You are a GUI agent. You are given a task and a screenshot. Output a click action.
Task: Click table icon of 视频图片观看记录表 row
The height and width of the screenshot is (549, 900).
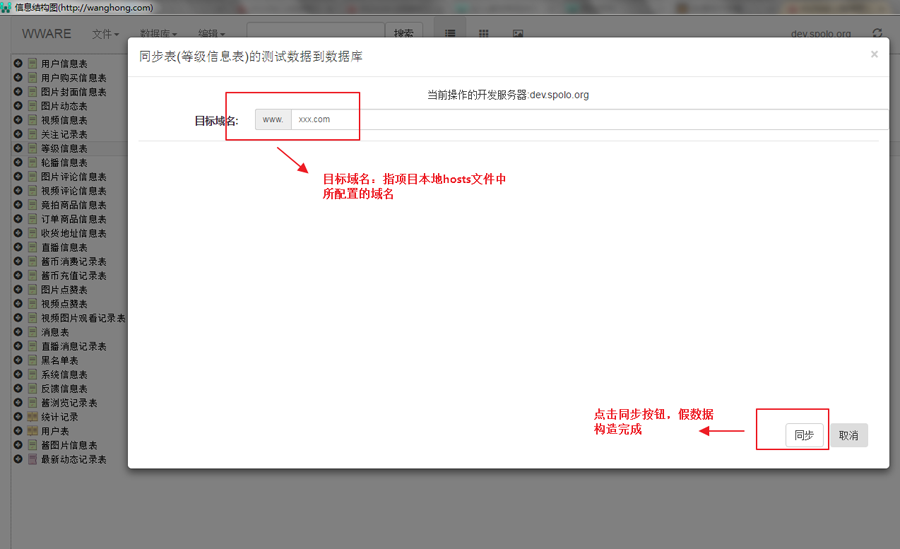(33, 318)
